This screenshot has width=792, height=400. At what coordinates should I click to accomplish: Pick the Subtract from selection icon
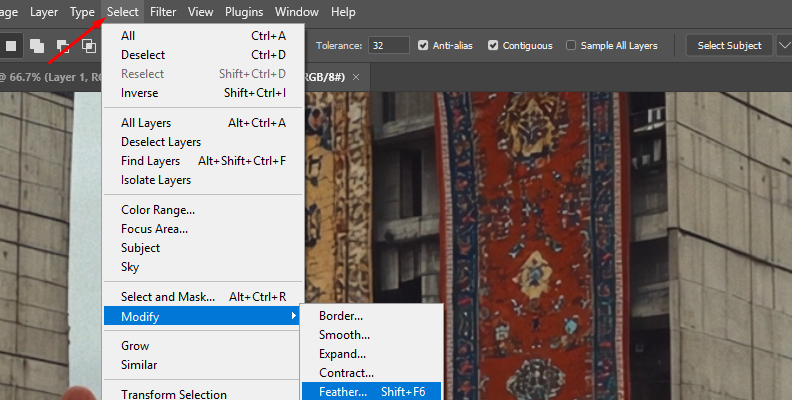63,45
